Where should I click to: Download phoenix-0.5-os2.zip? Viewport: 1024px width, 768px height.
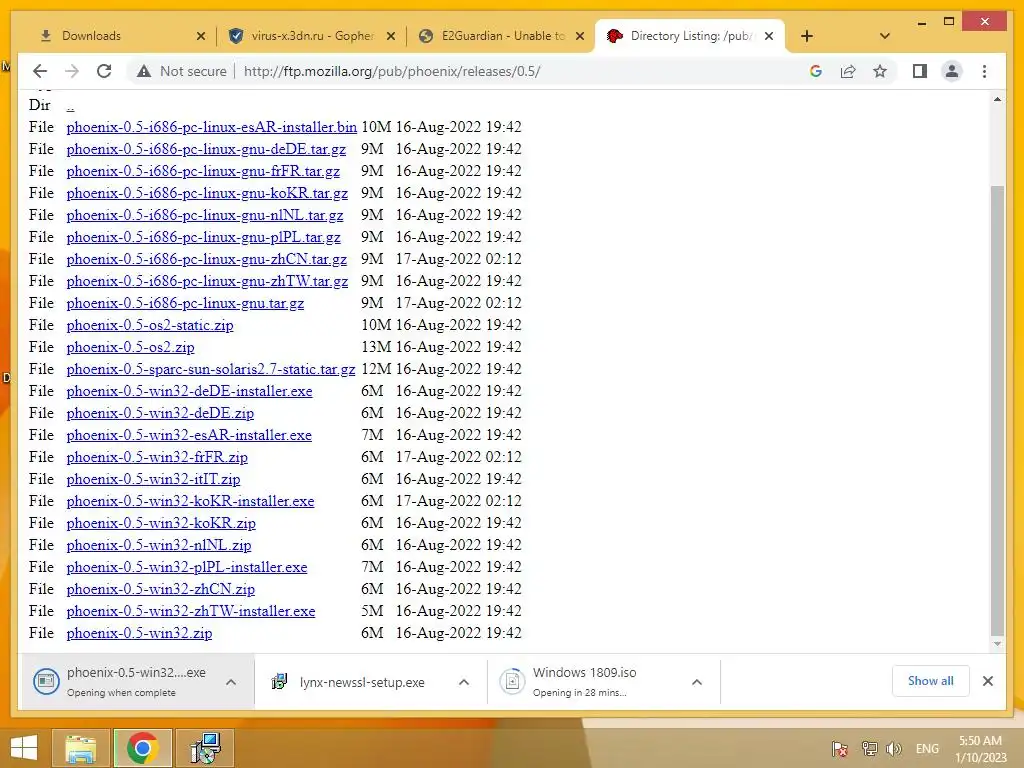pos(130,347)
